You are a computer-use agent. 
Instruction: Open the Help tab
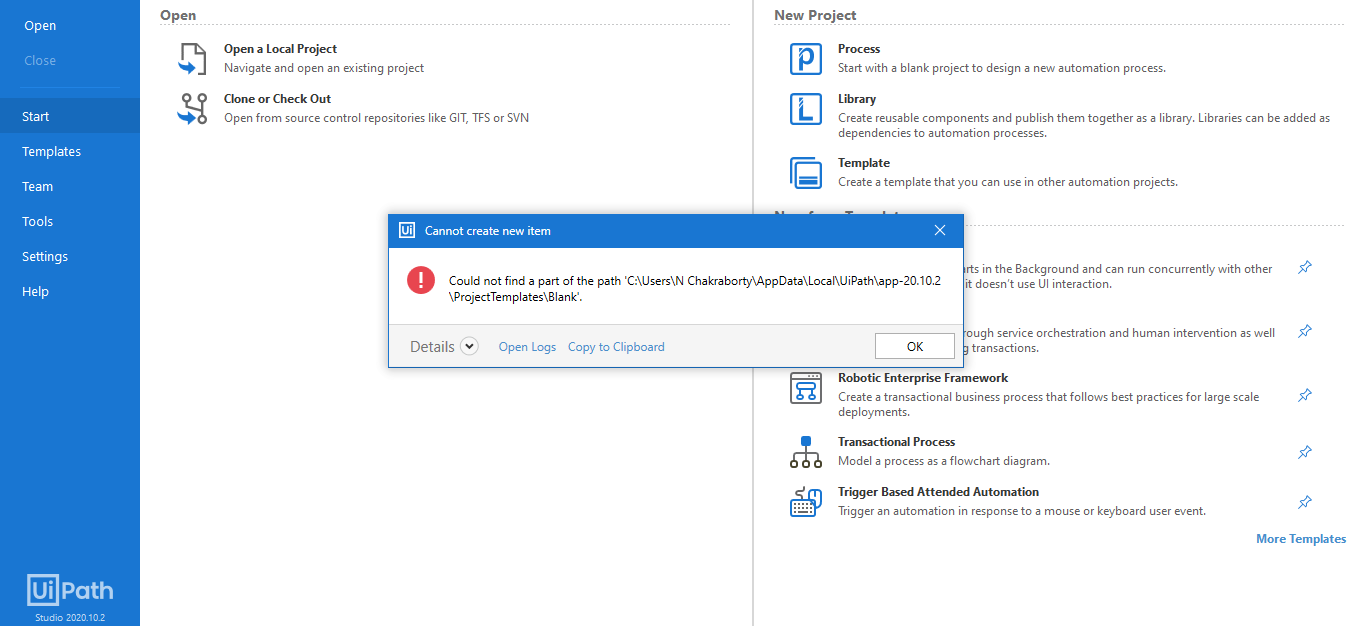click(x=70, y=291)
